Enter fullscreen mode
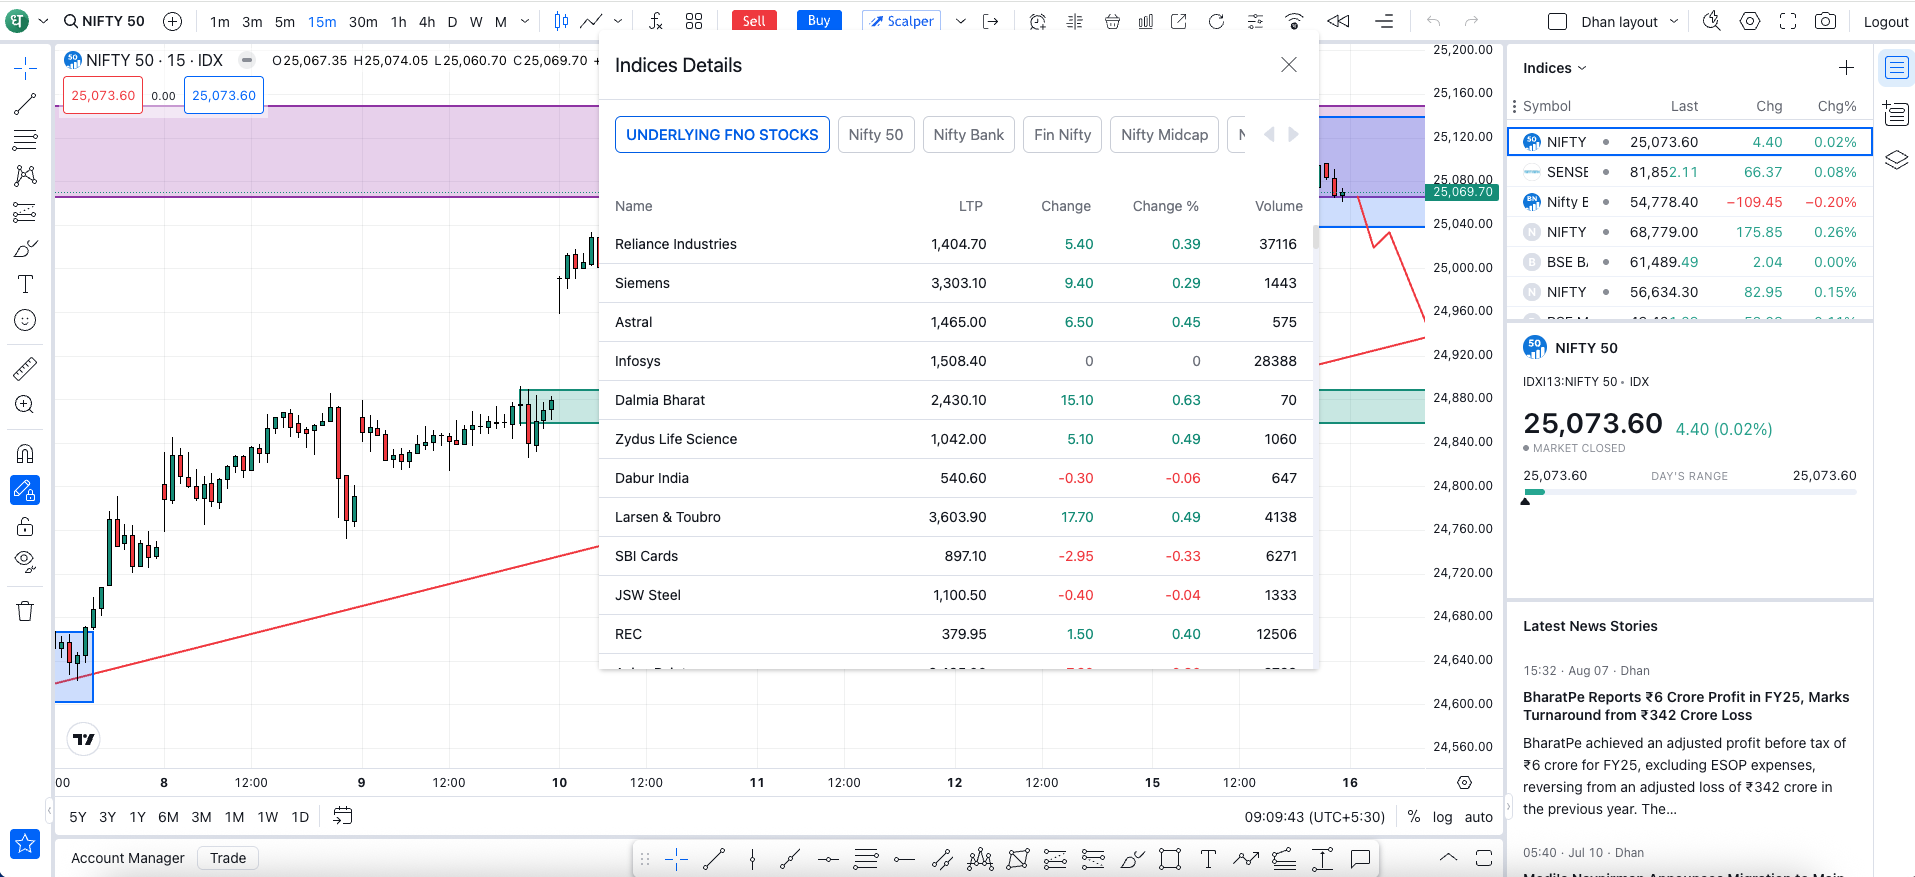Screen dimensions: 1915x877 1788,21
